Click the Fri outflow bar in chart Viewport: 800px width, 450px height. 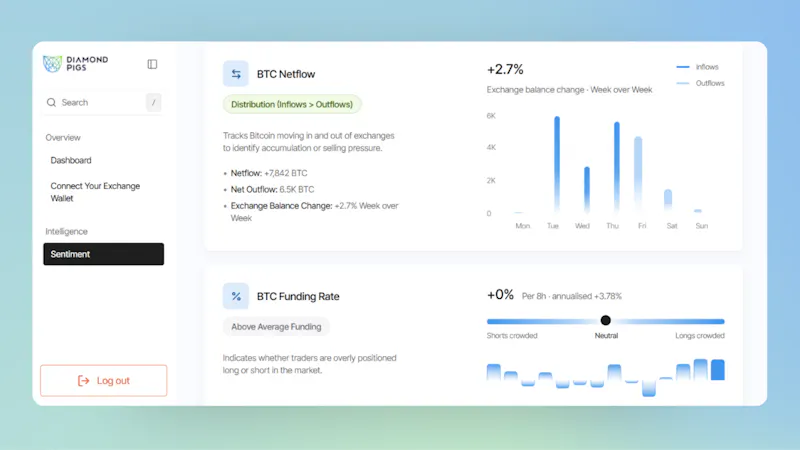[638, 173]
